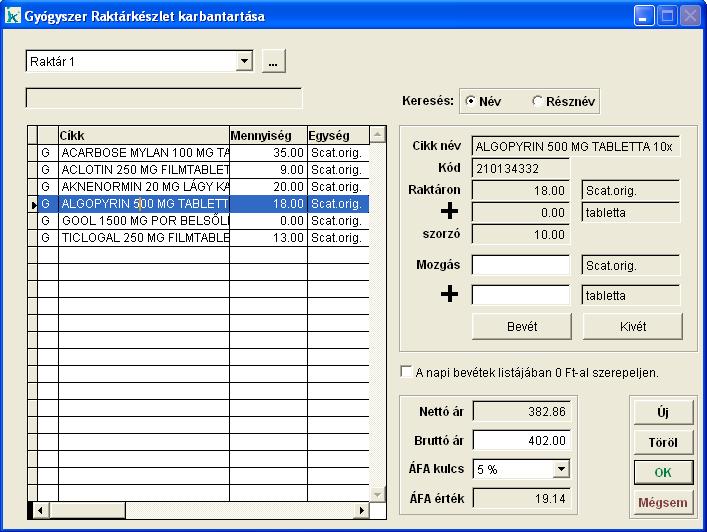Click the table's horizontal scrollbar right arrow

tap(362, 510)
